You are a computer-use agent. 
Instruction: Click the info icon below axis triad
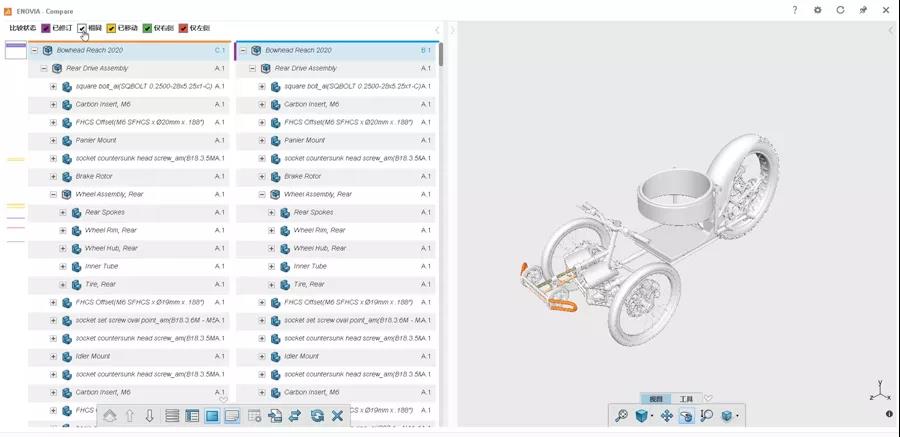click(889, 413)
